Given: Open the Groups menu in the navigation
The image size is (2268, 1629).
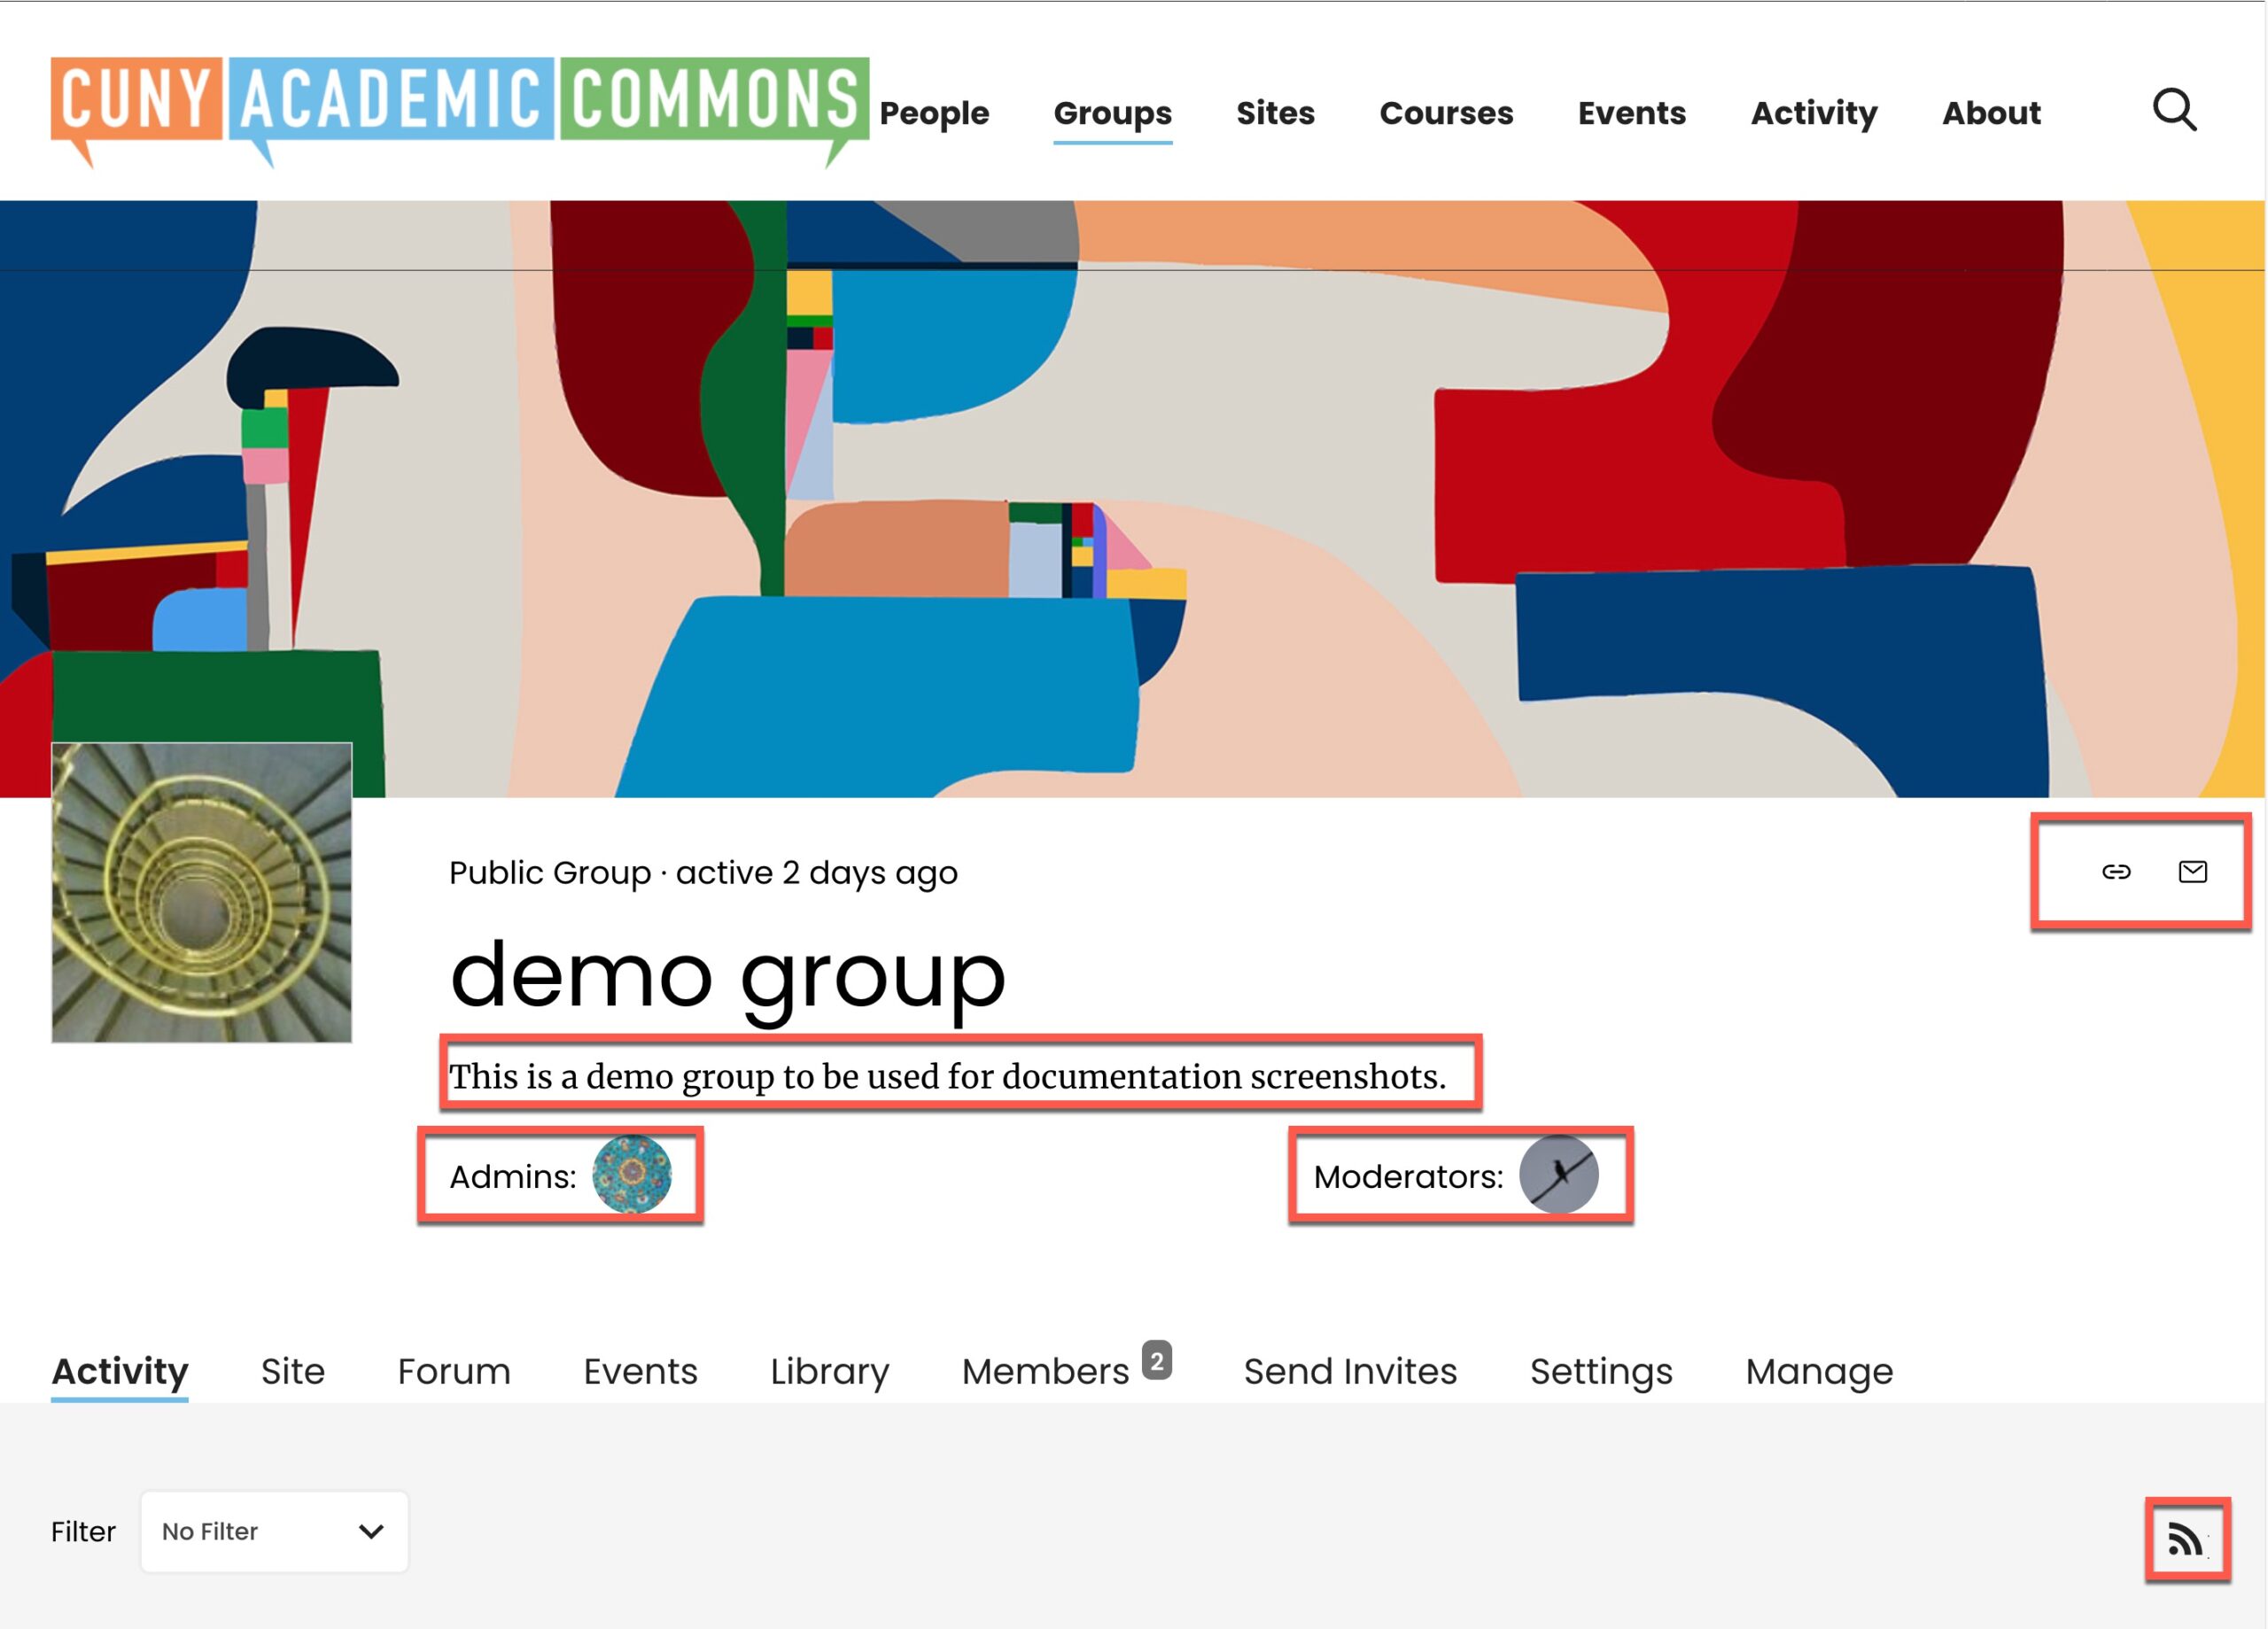Looking at the screenshot, I should 1112,113.
